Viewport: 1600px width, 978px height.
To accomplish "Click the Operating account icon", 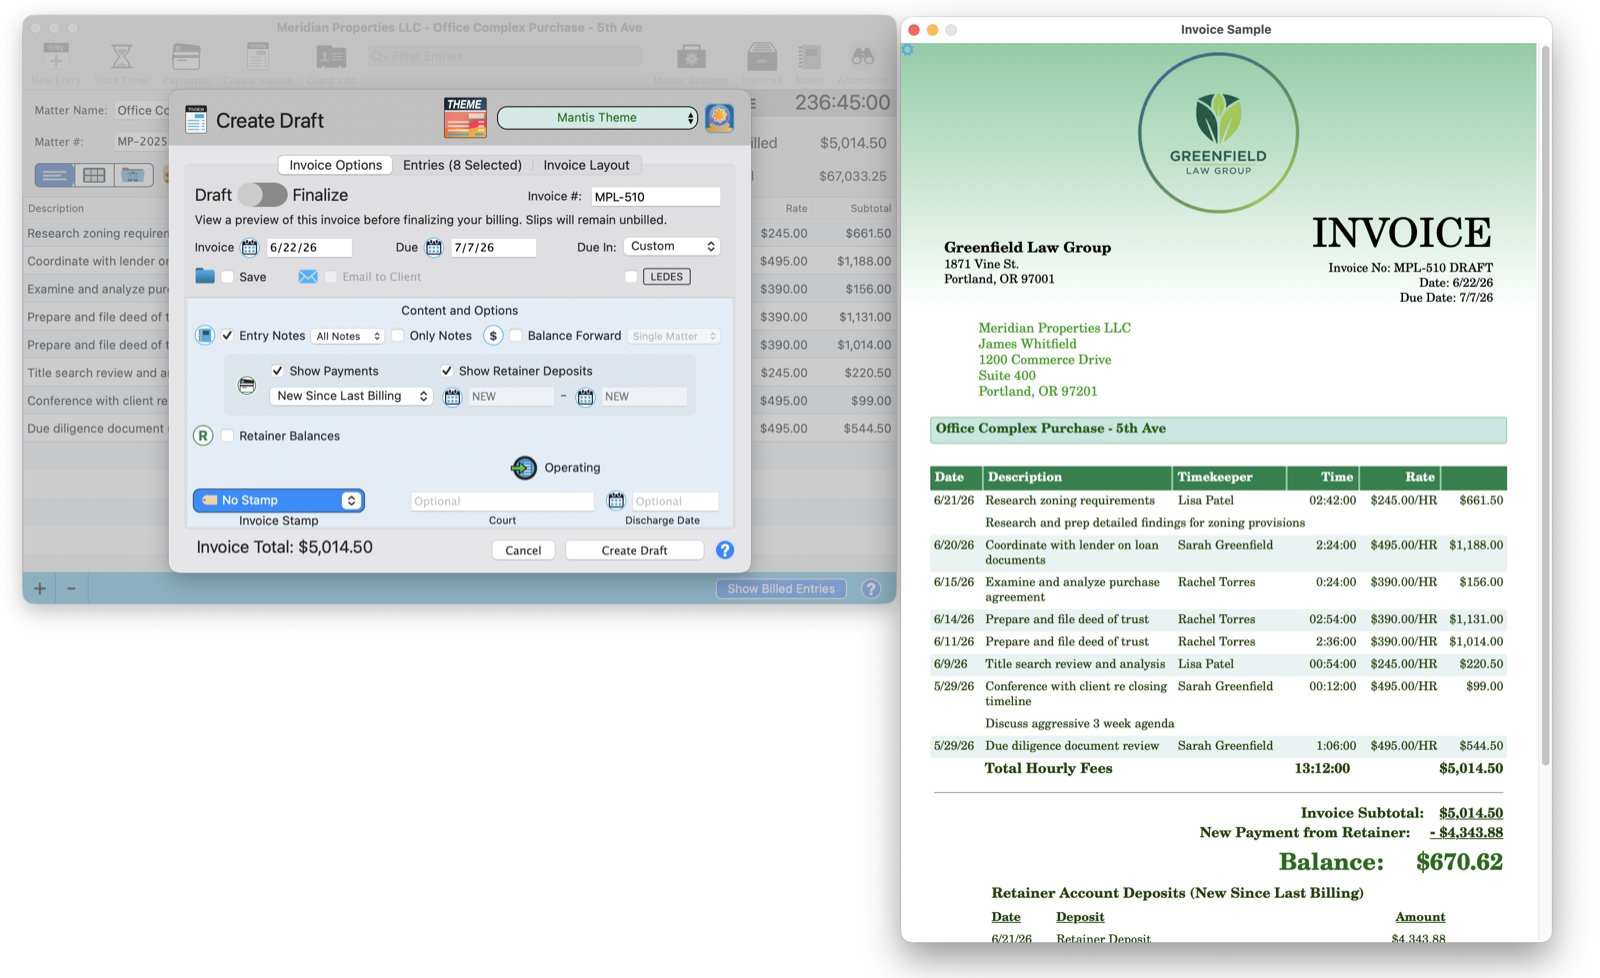I will tap(523, 467).
